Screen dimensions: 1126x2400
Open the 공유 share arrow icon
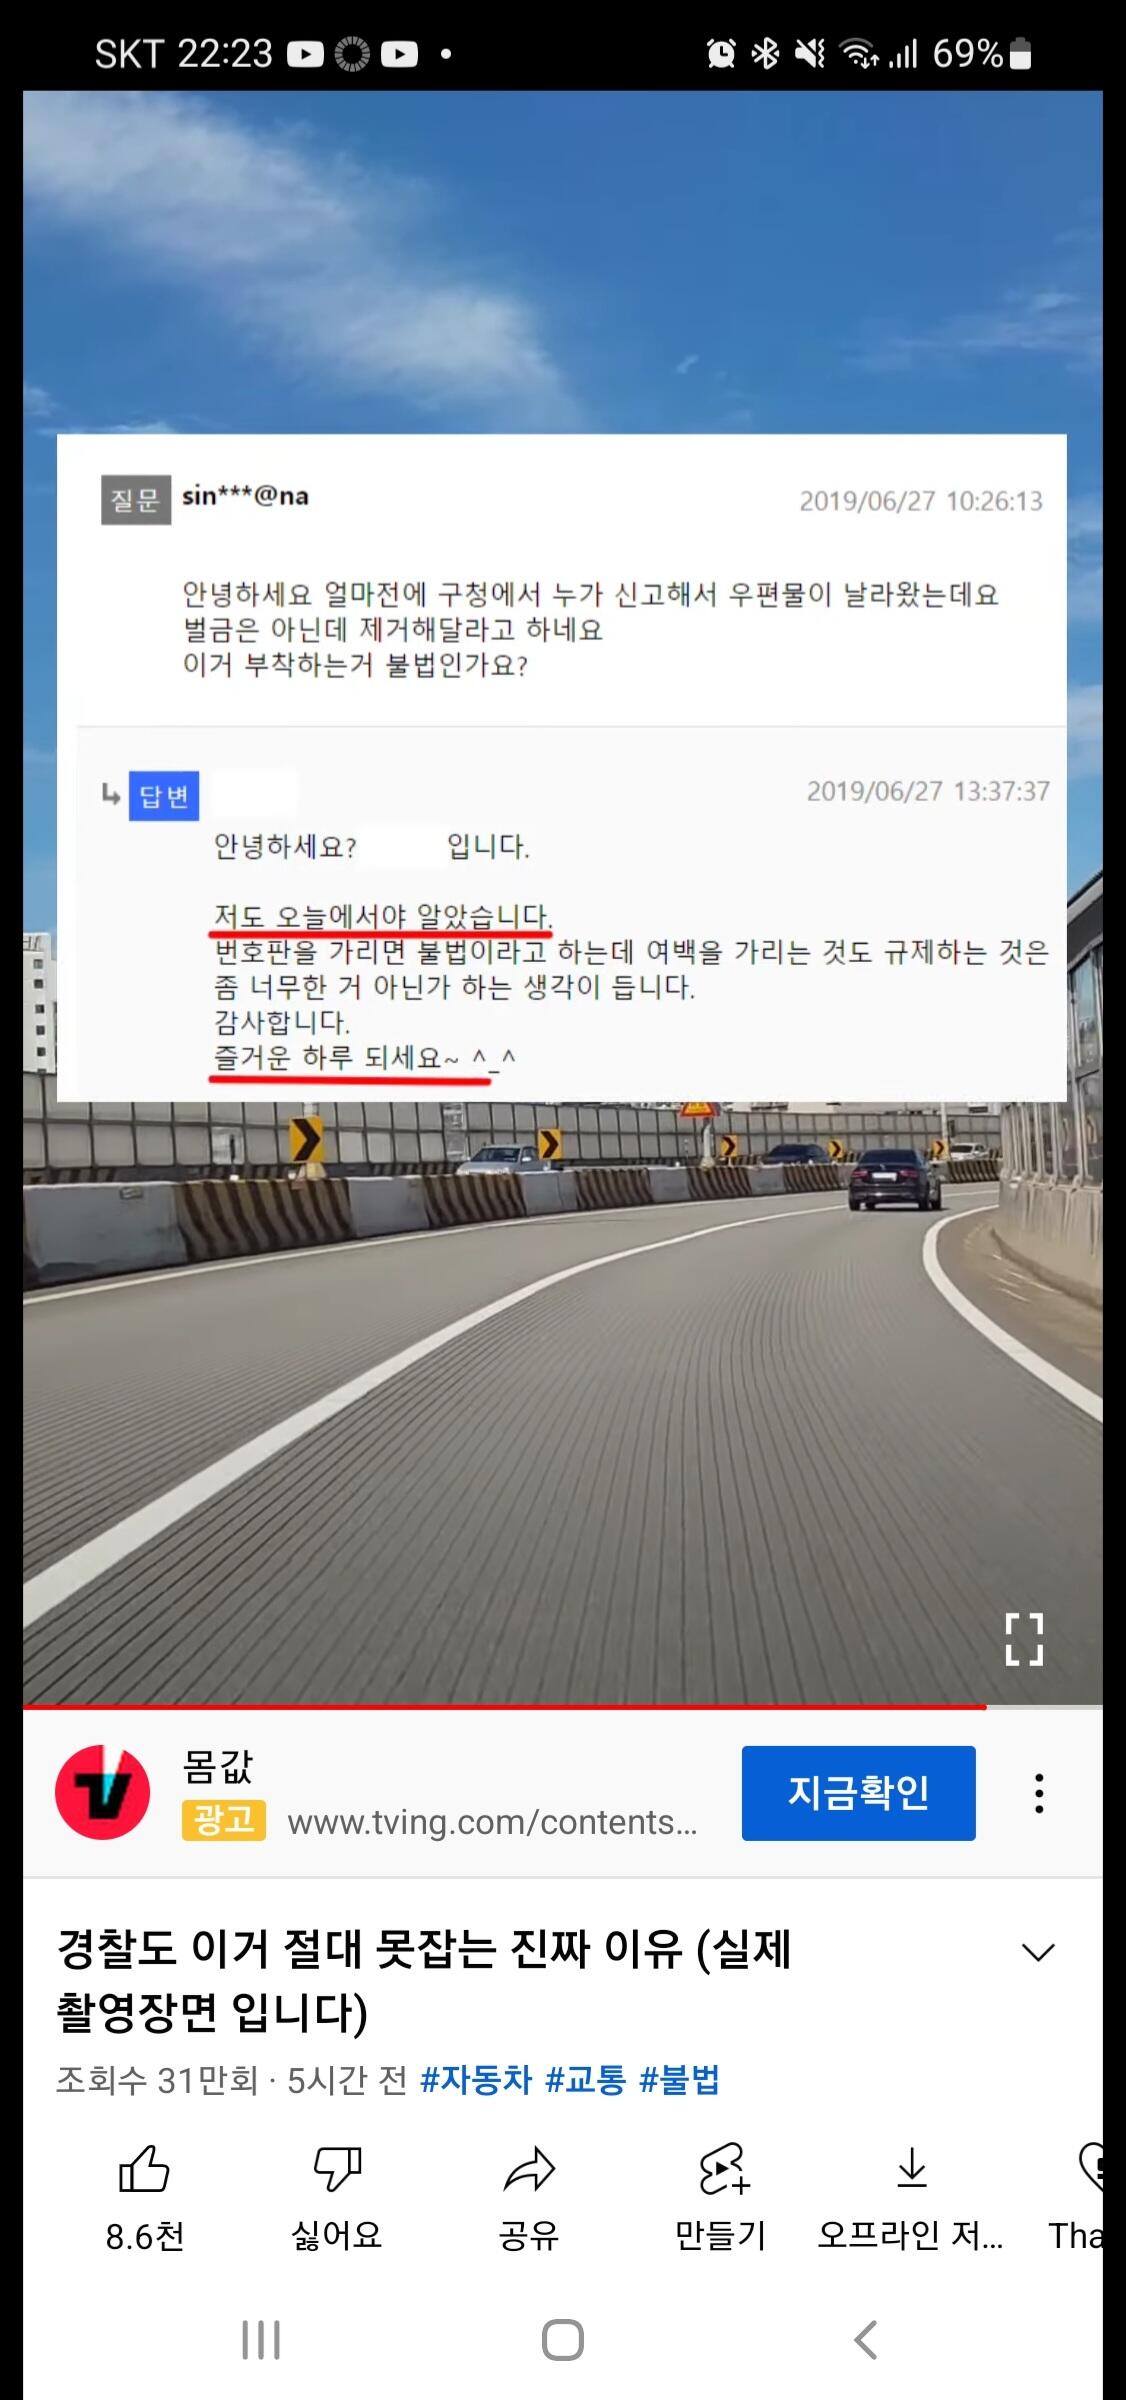(x=529, y=2169)
